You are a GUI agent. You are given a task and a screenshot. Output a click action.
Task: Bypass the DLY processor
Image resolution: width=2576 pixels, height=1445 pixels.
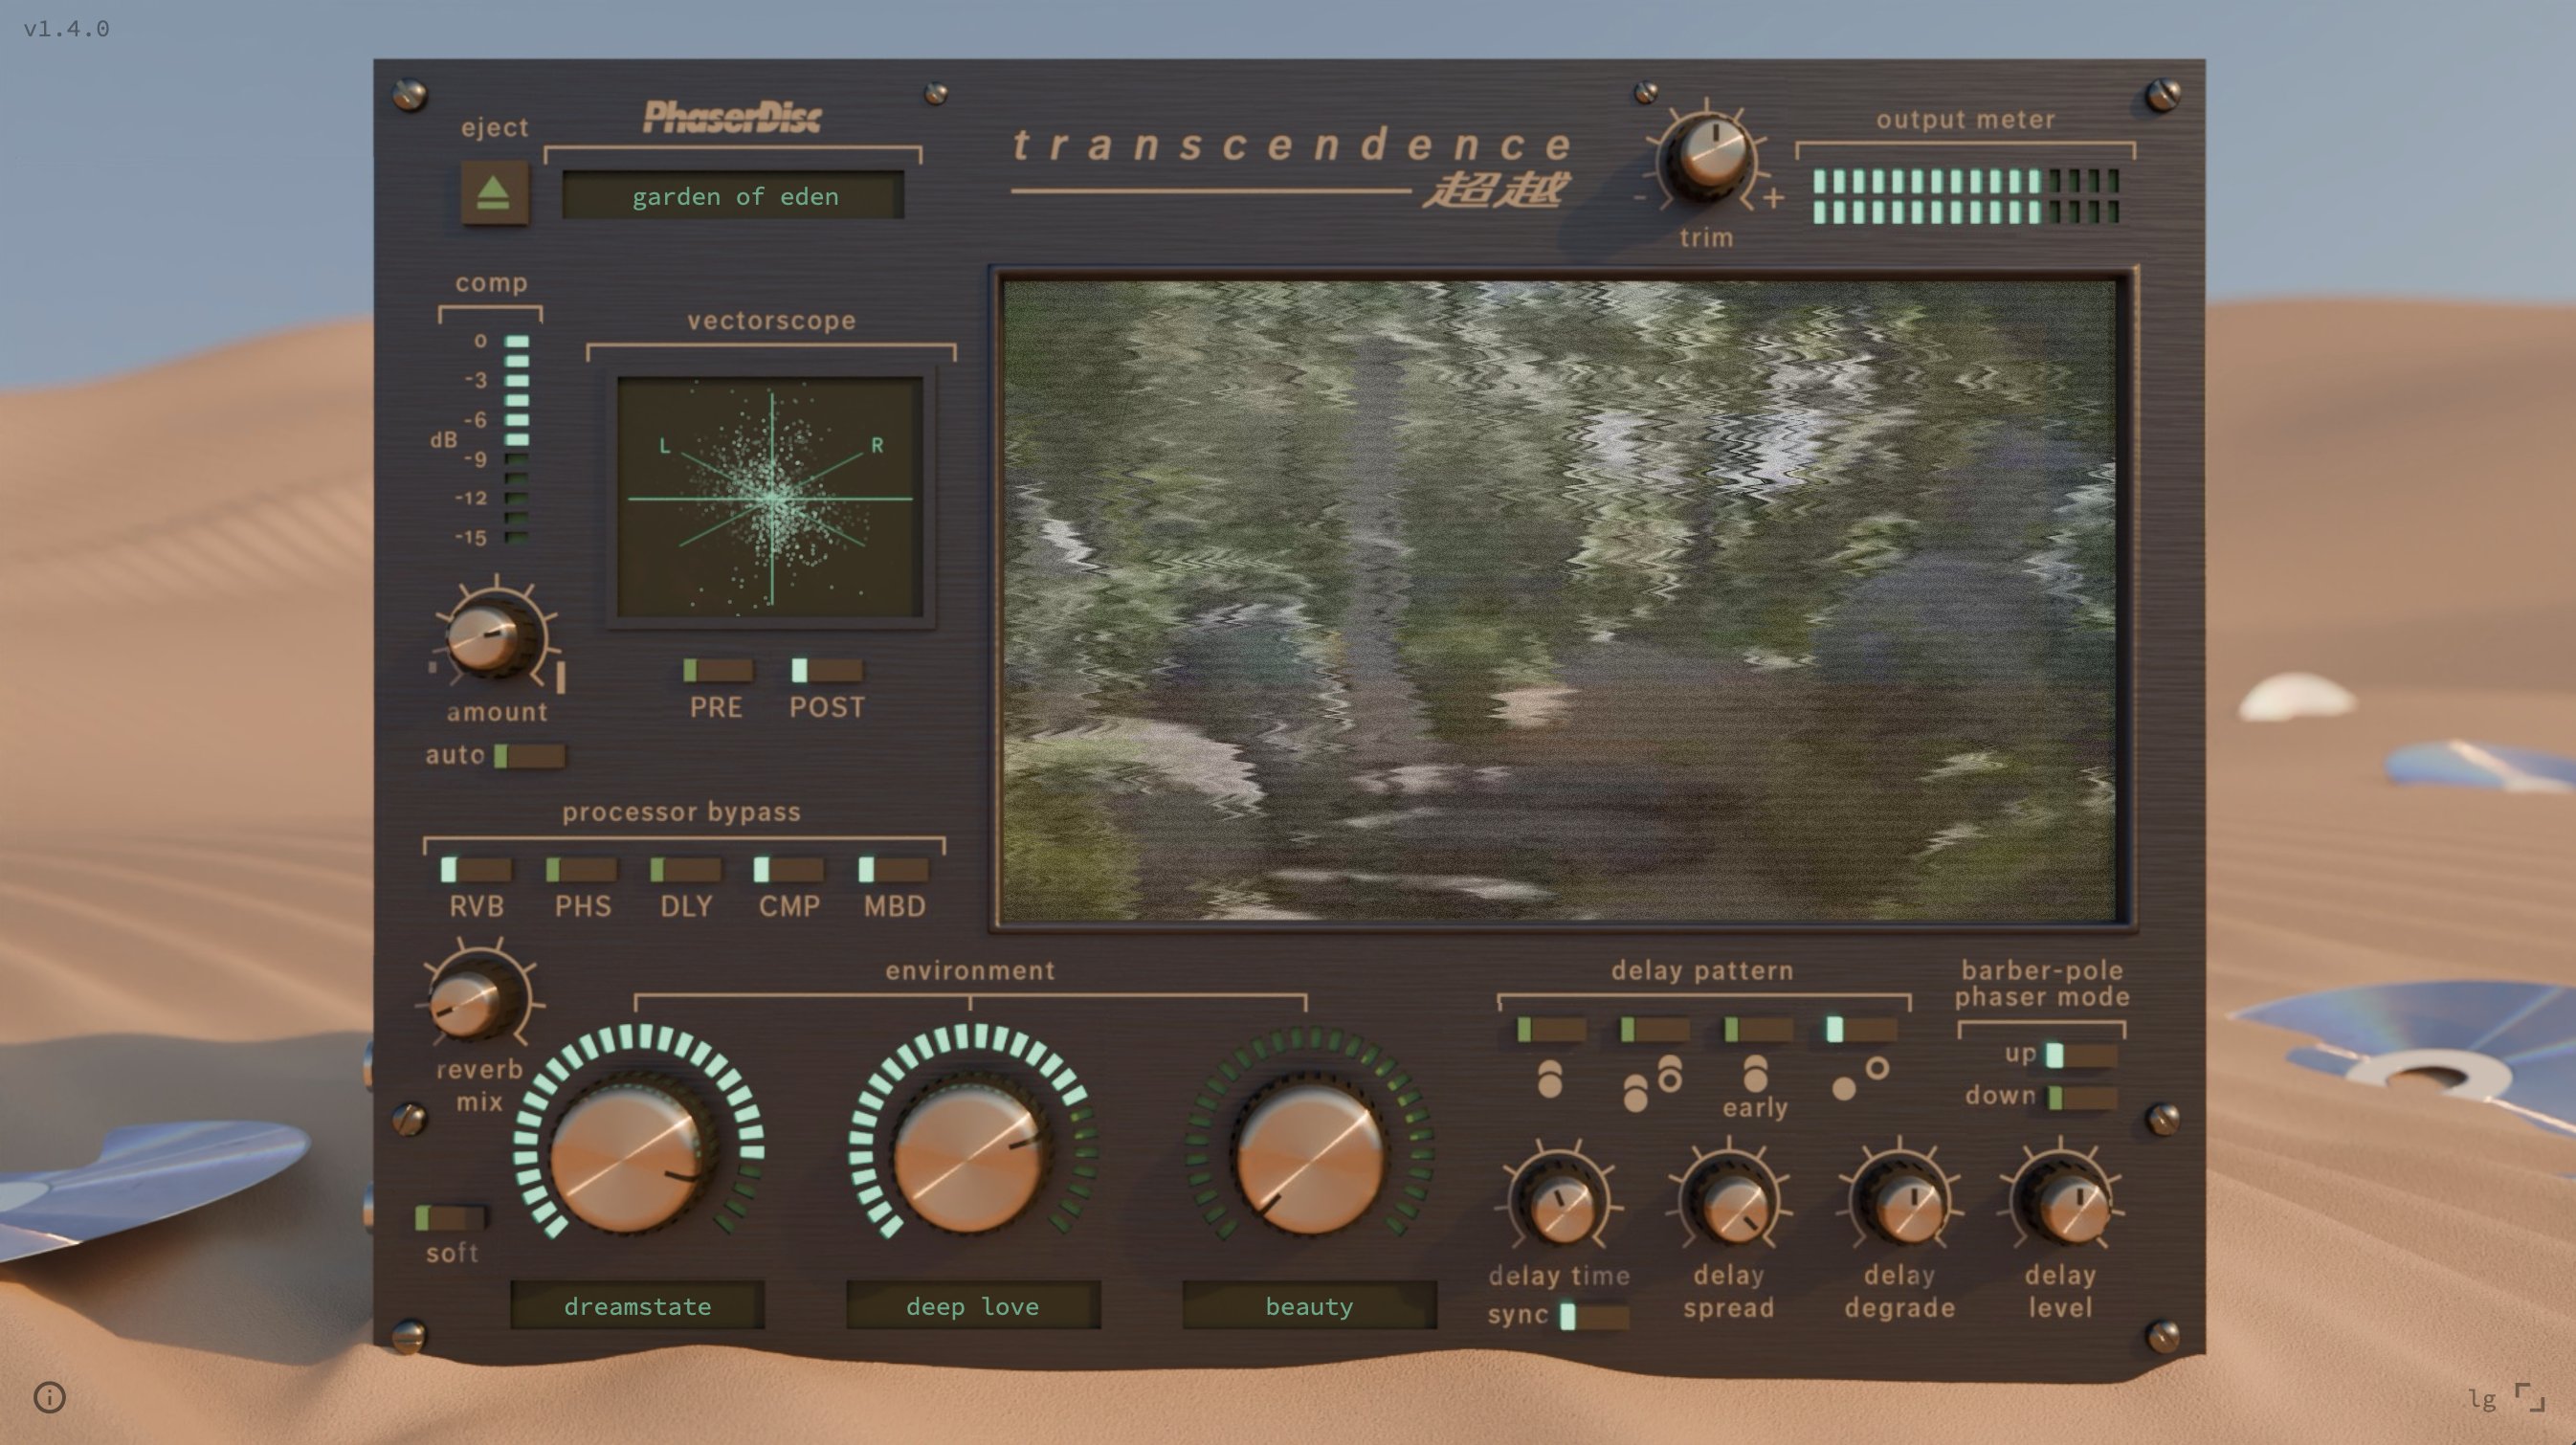[685, 870]
